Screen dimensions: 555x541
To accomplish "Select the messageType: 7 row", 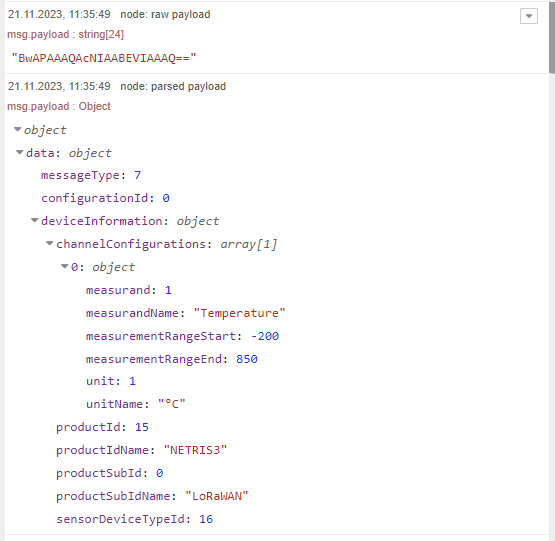I will pyautogui.click(x=91, y=175).
